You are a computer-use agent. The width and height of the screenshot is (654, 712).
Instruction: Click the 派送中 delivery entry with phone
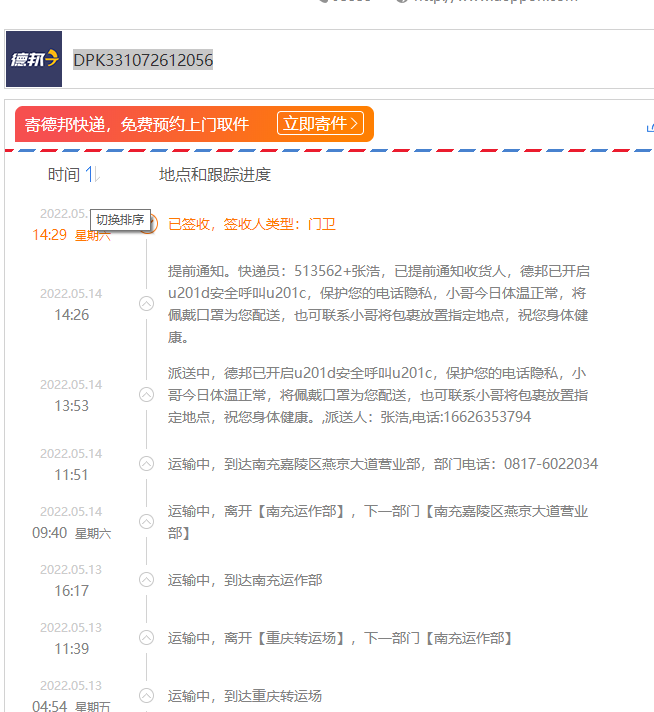point(378,395)
